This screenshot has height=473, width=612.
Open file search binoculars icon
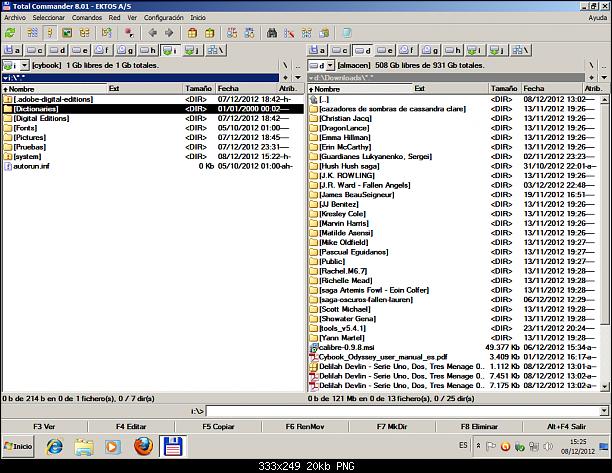272,33
